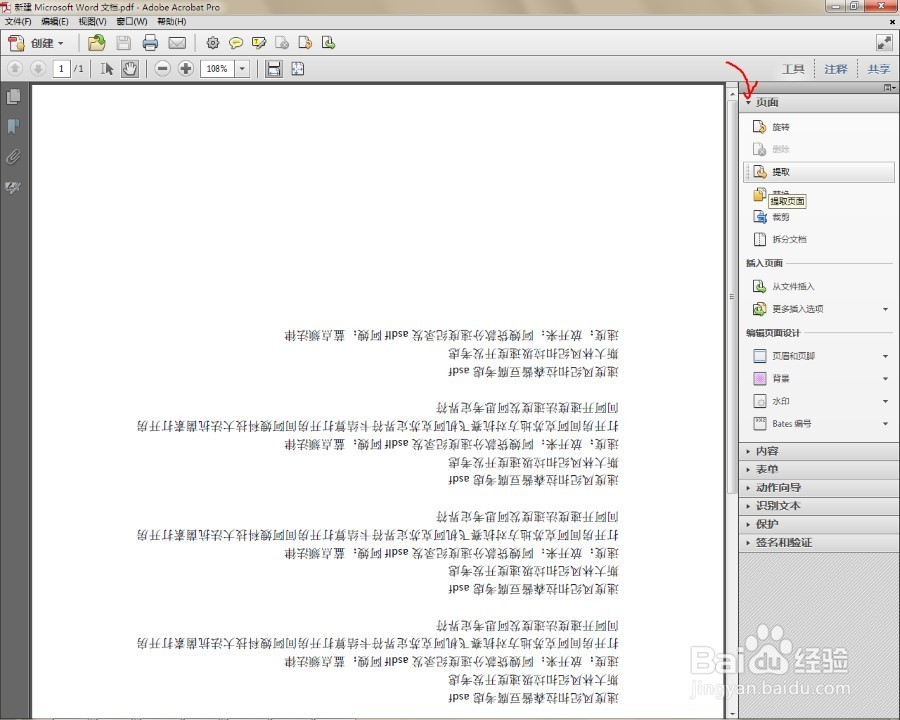Open Signatures sidebar panel

pos(14,187)
